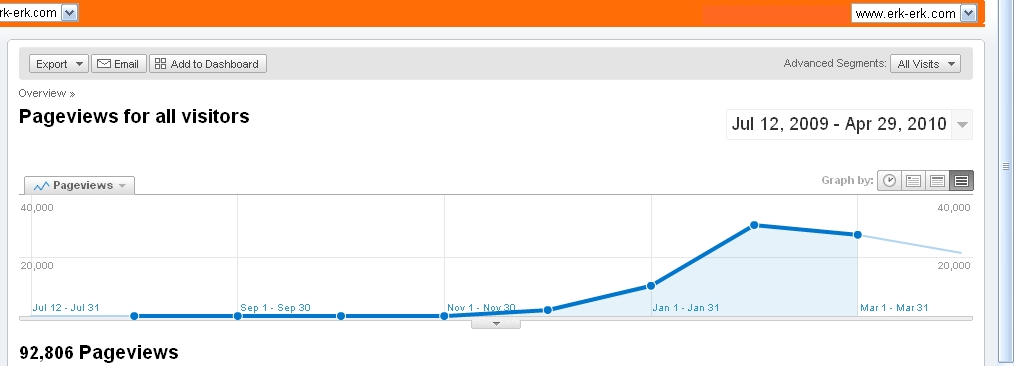1014x366 pixels.
Task: Graph by week using the top-bar calendar icon
Action: 937,180
